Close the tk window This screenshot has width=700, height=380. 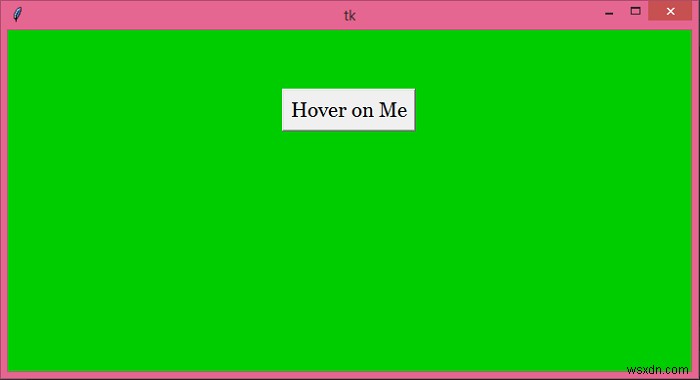click(671, 11)
